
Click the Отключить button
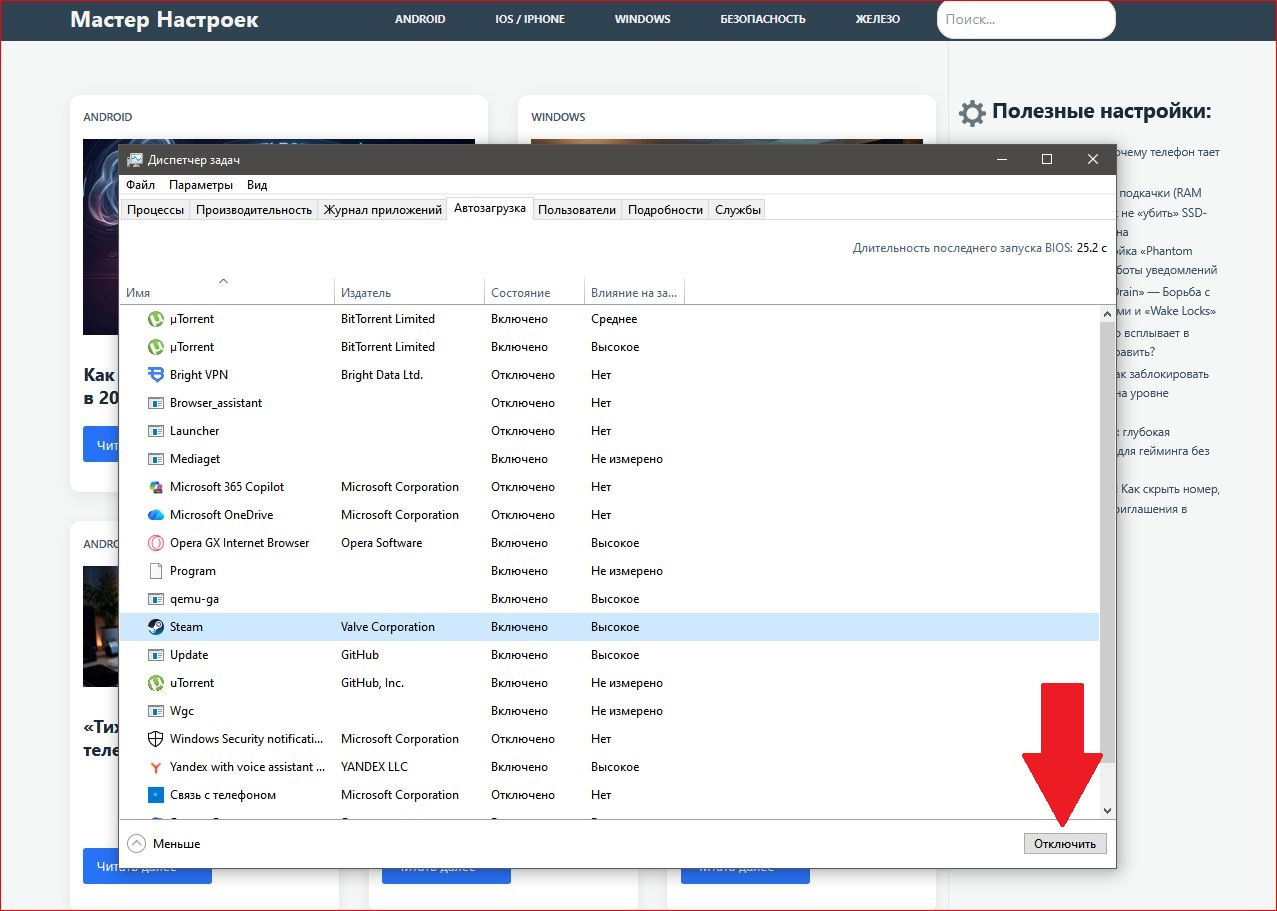point(1065,844)
